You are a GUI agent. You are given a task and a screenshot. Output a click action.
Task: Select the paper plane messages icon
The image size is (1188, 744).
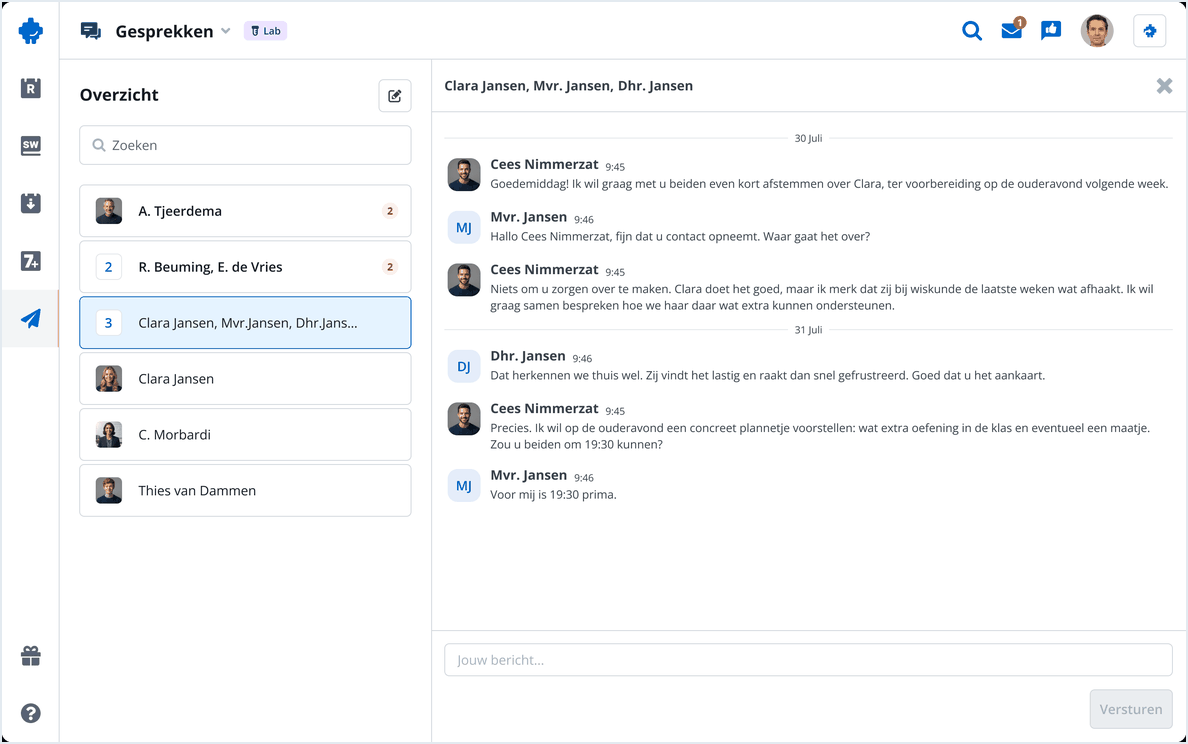tap(30, 318)
